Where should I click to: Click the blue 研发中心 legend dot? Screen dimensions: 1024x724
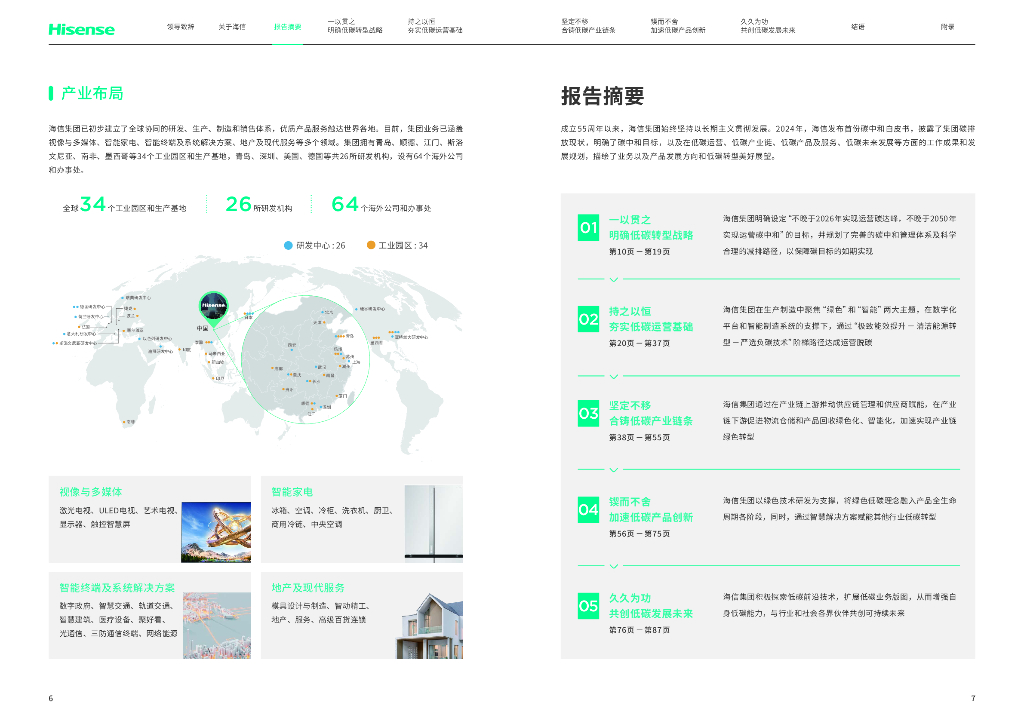289,245
